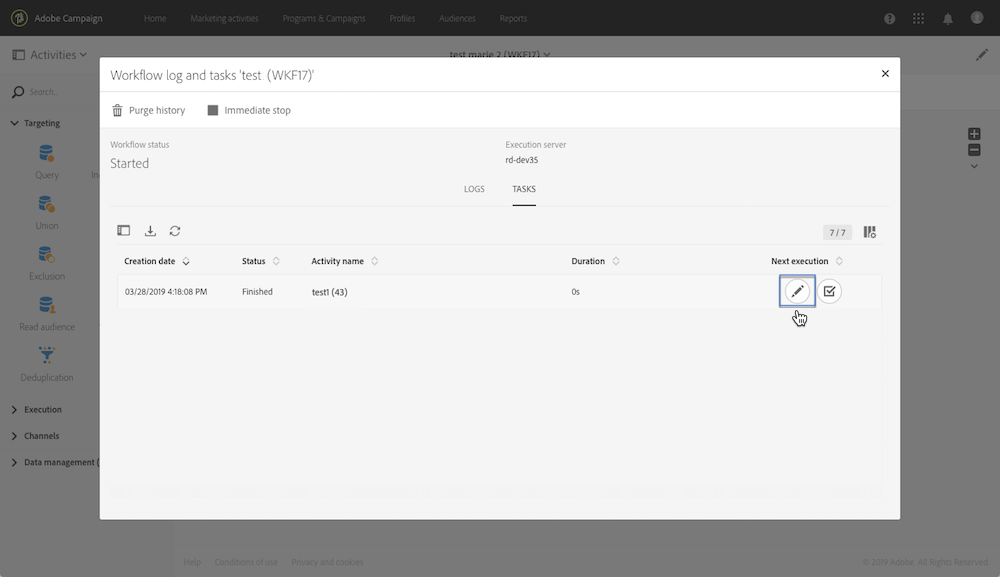Click the Purge history button label
This screenshot has width=1000, height=577.
(157, 110)
